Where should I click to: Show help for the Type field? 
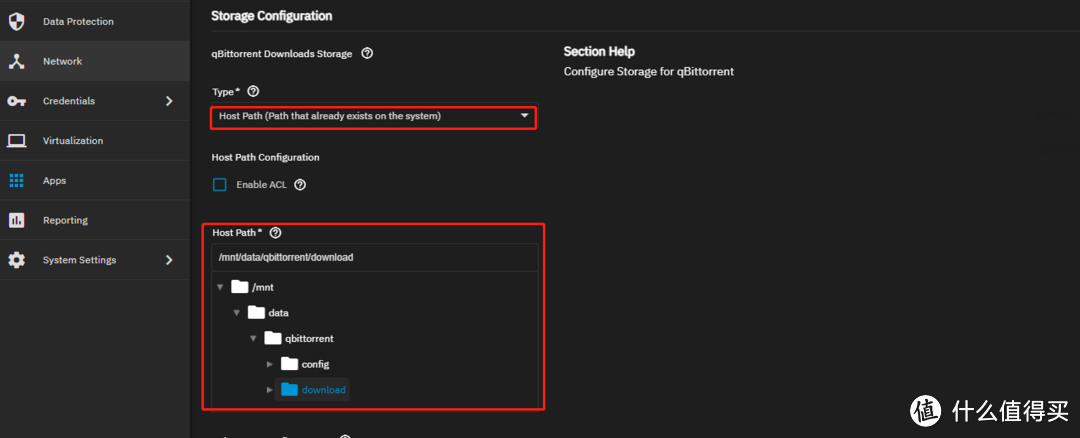(253, 92)
